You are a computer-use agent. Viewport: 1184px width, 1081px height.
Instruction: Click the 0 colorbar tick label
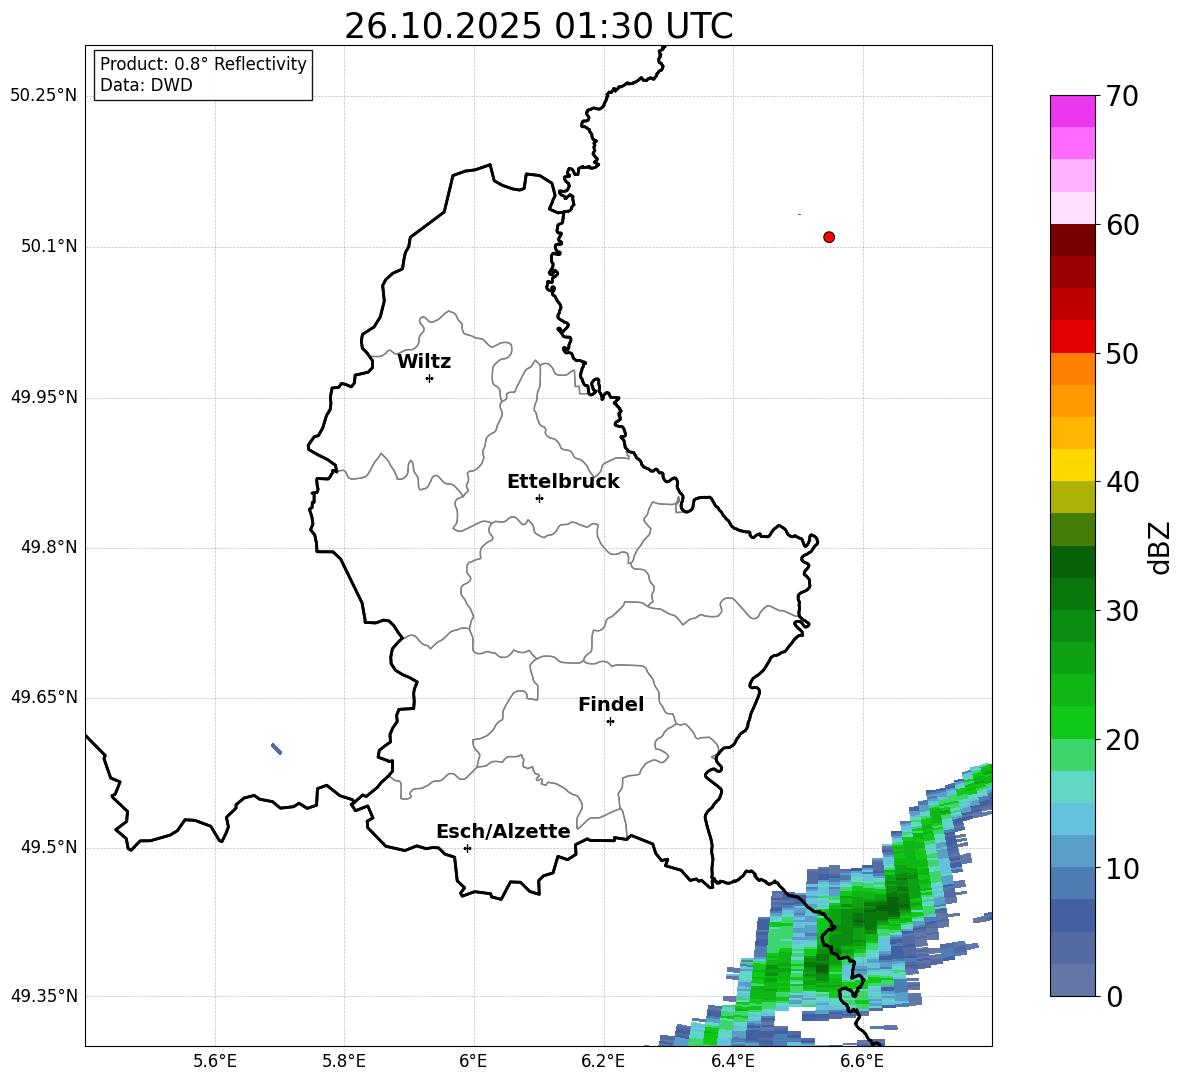tap(1114, 997)
